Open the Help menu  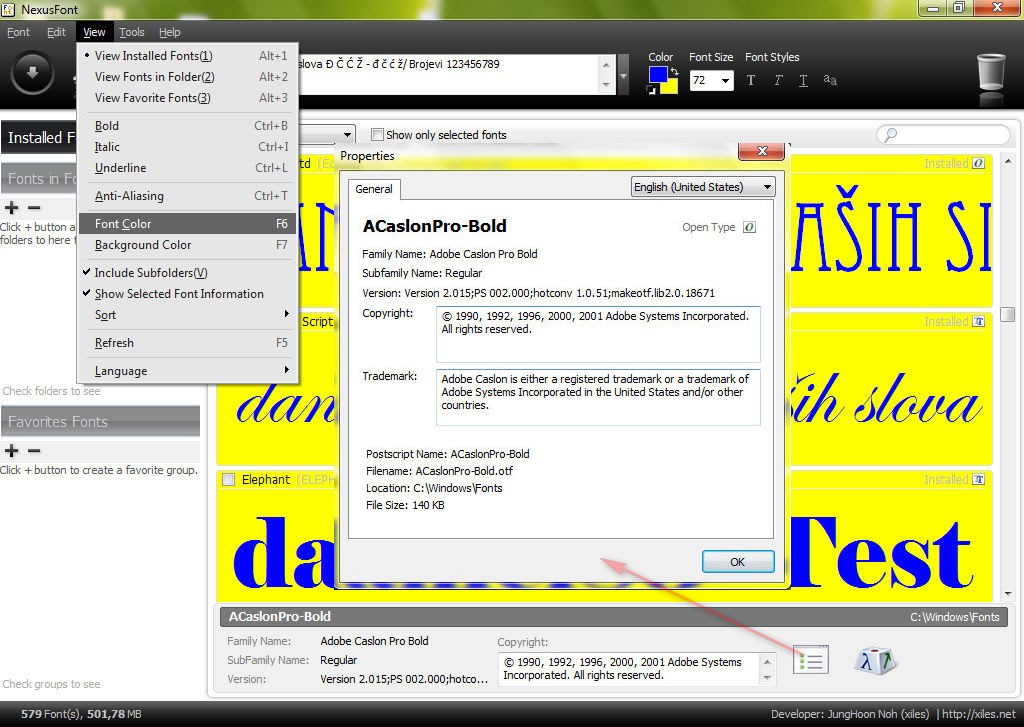pos(170,32)
